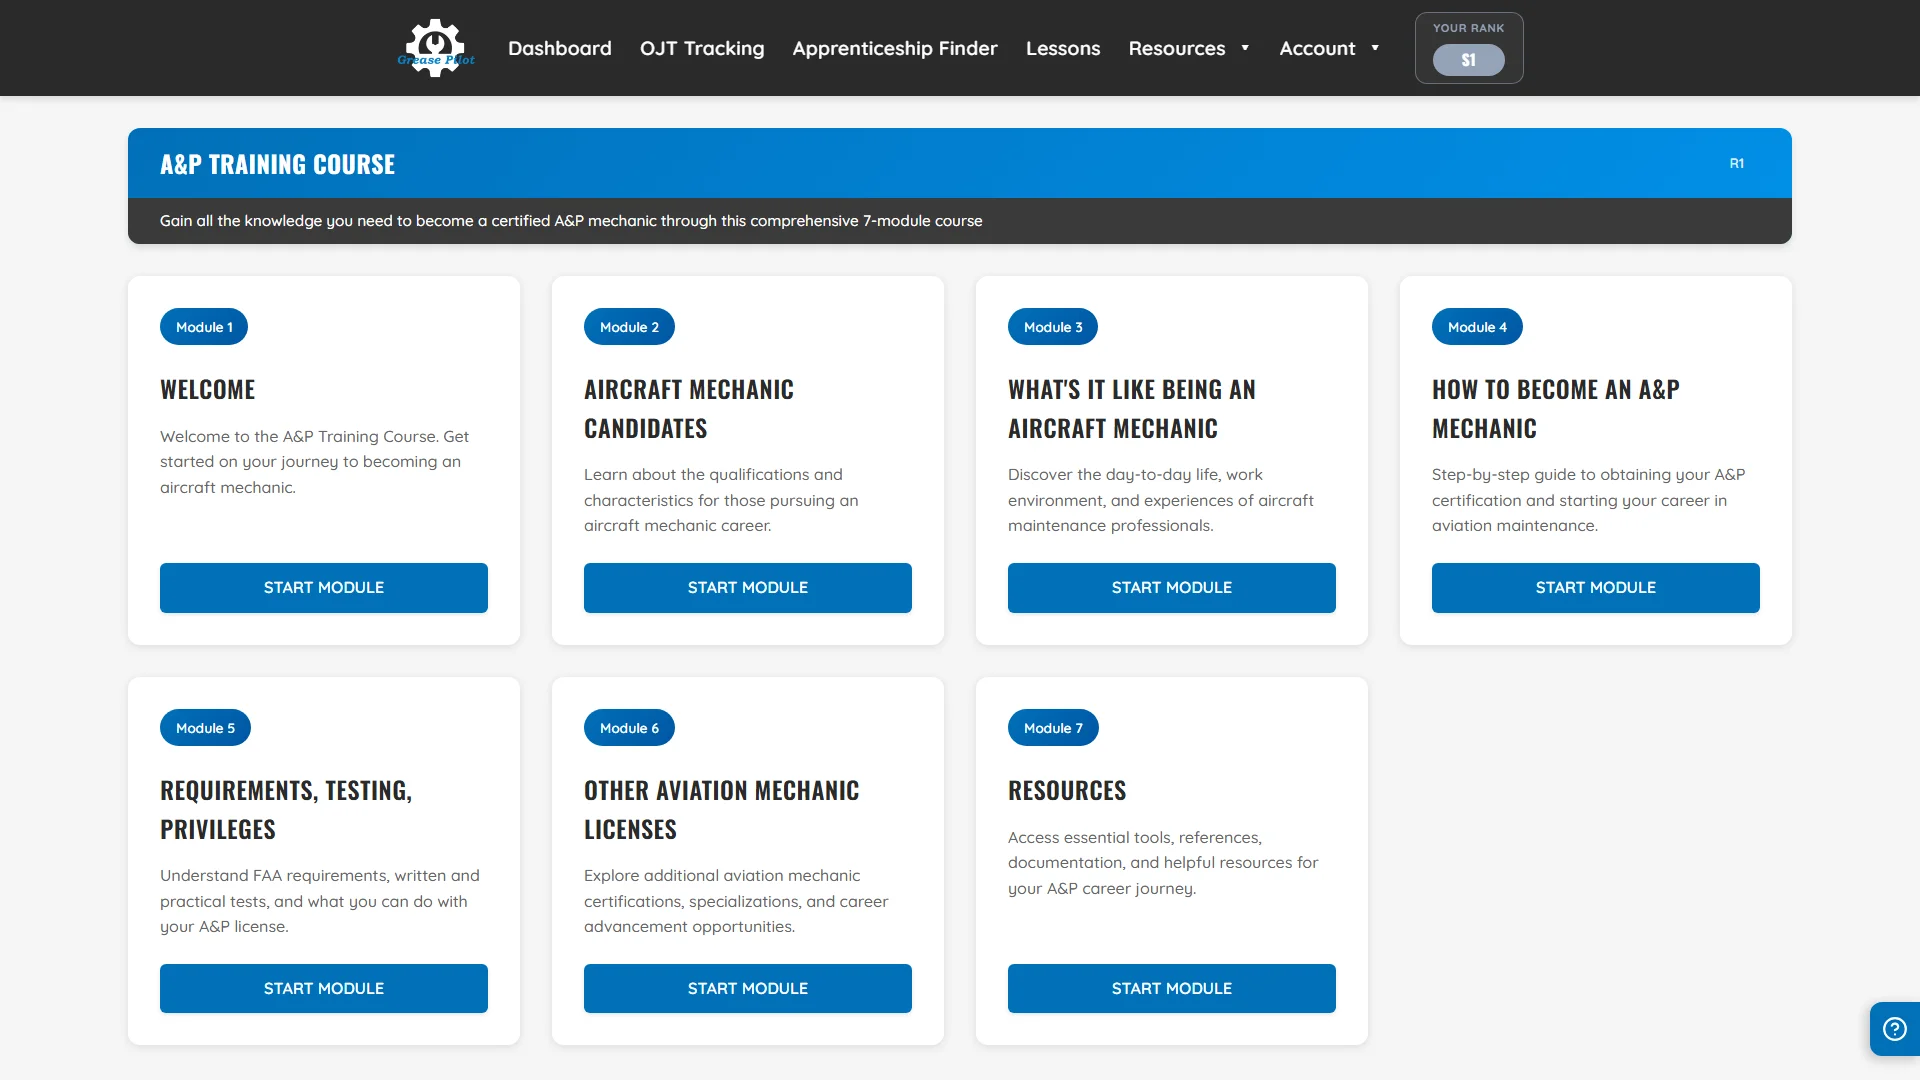Click the 7-module course description subtitle
This screenshot has width=1920, height=1080.
tap(571, 221)
